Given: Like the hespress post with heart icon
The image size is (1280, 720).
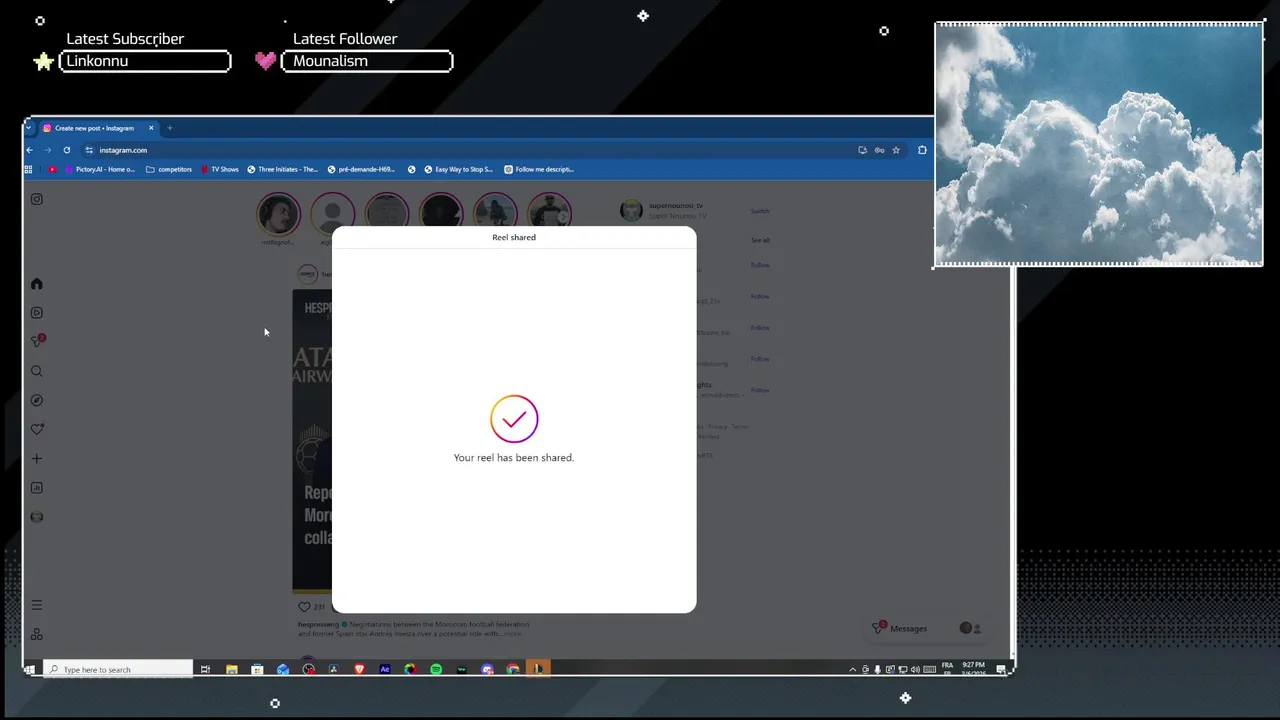Looking at the screenshot, I should [x=304, y=607].
